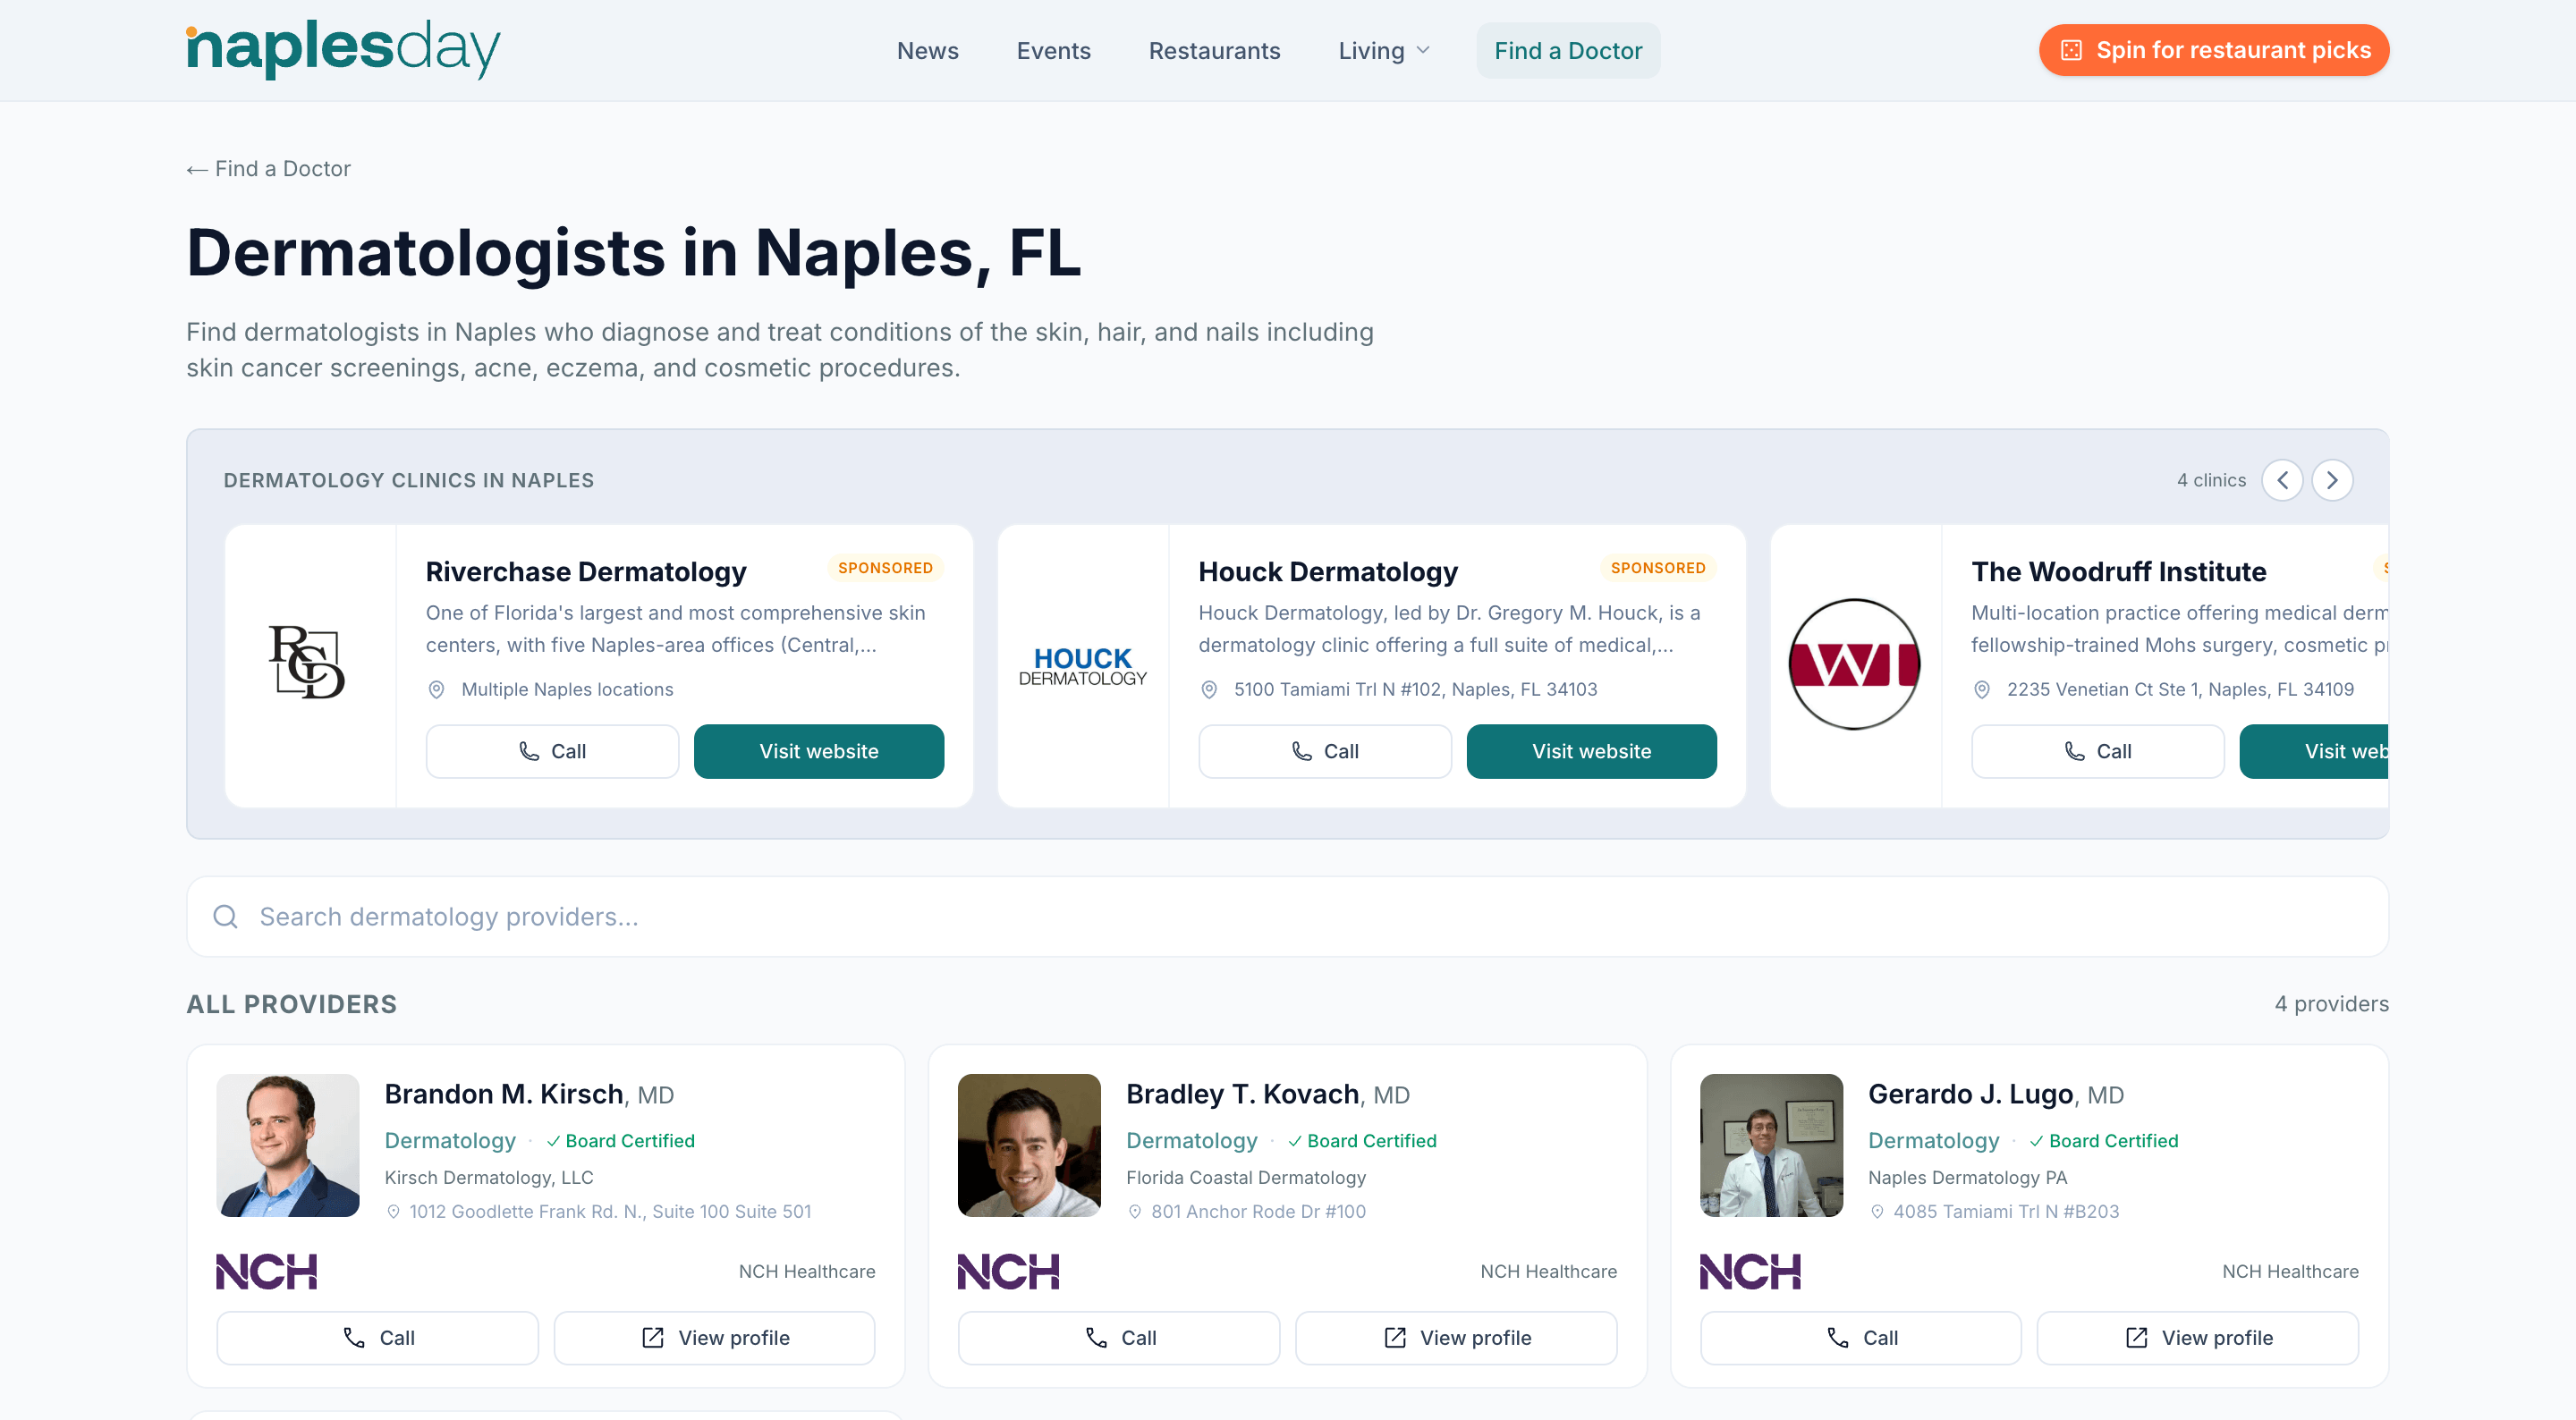Click the Houck address pin icon
The width and height of the screenshot is (2576, 1420).
pyautogui.click(x=1209, y=690)
